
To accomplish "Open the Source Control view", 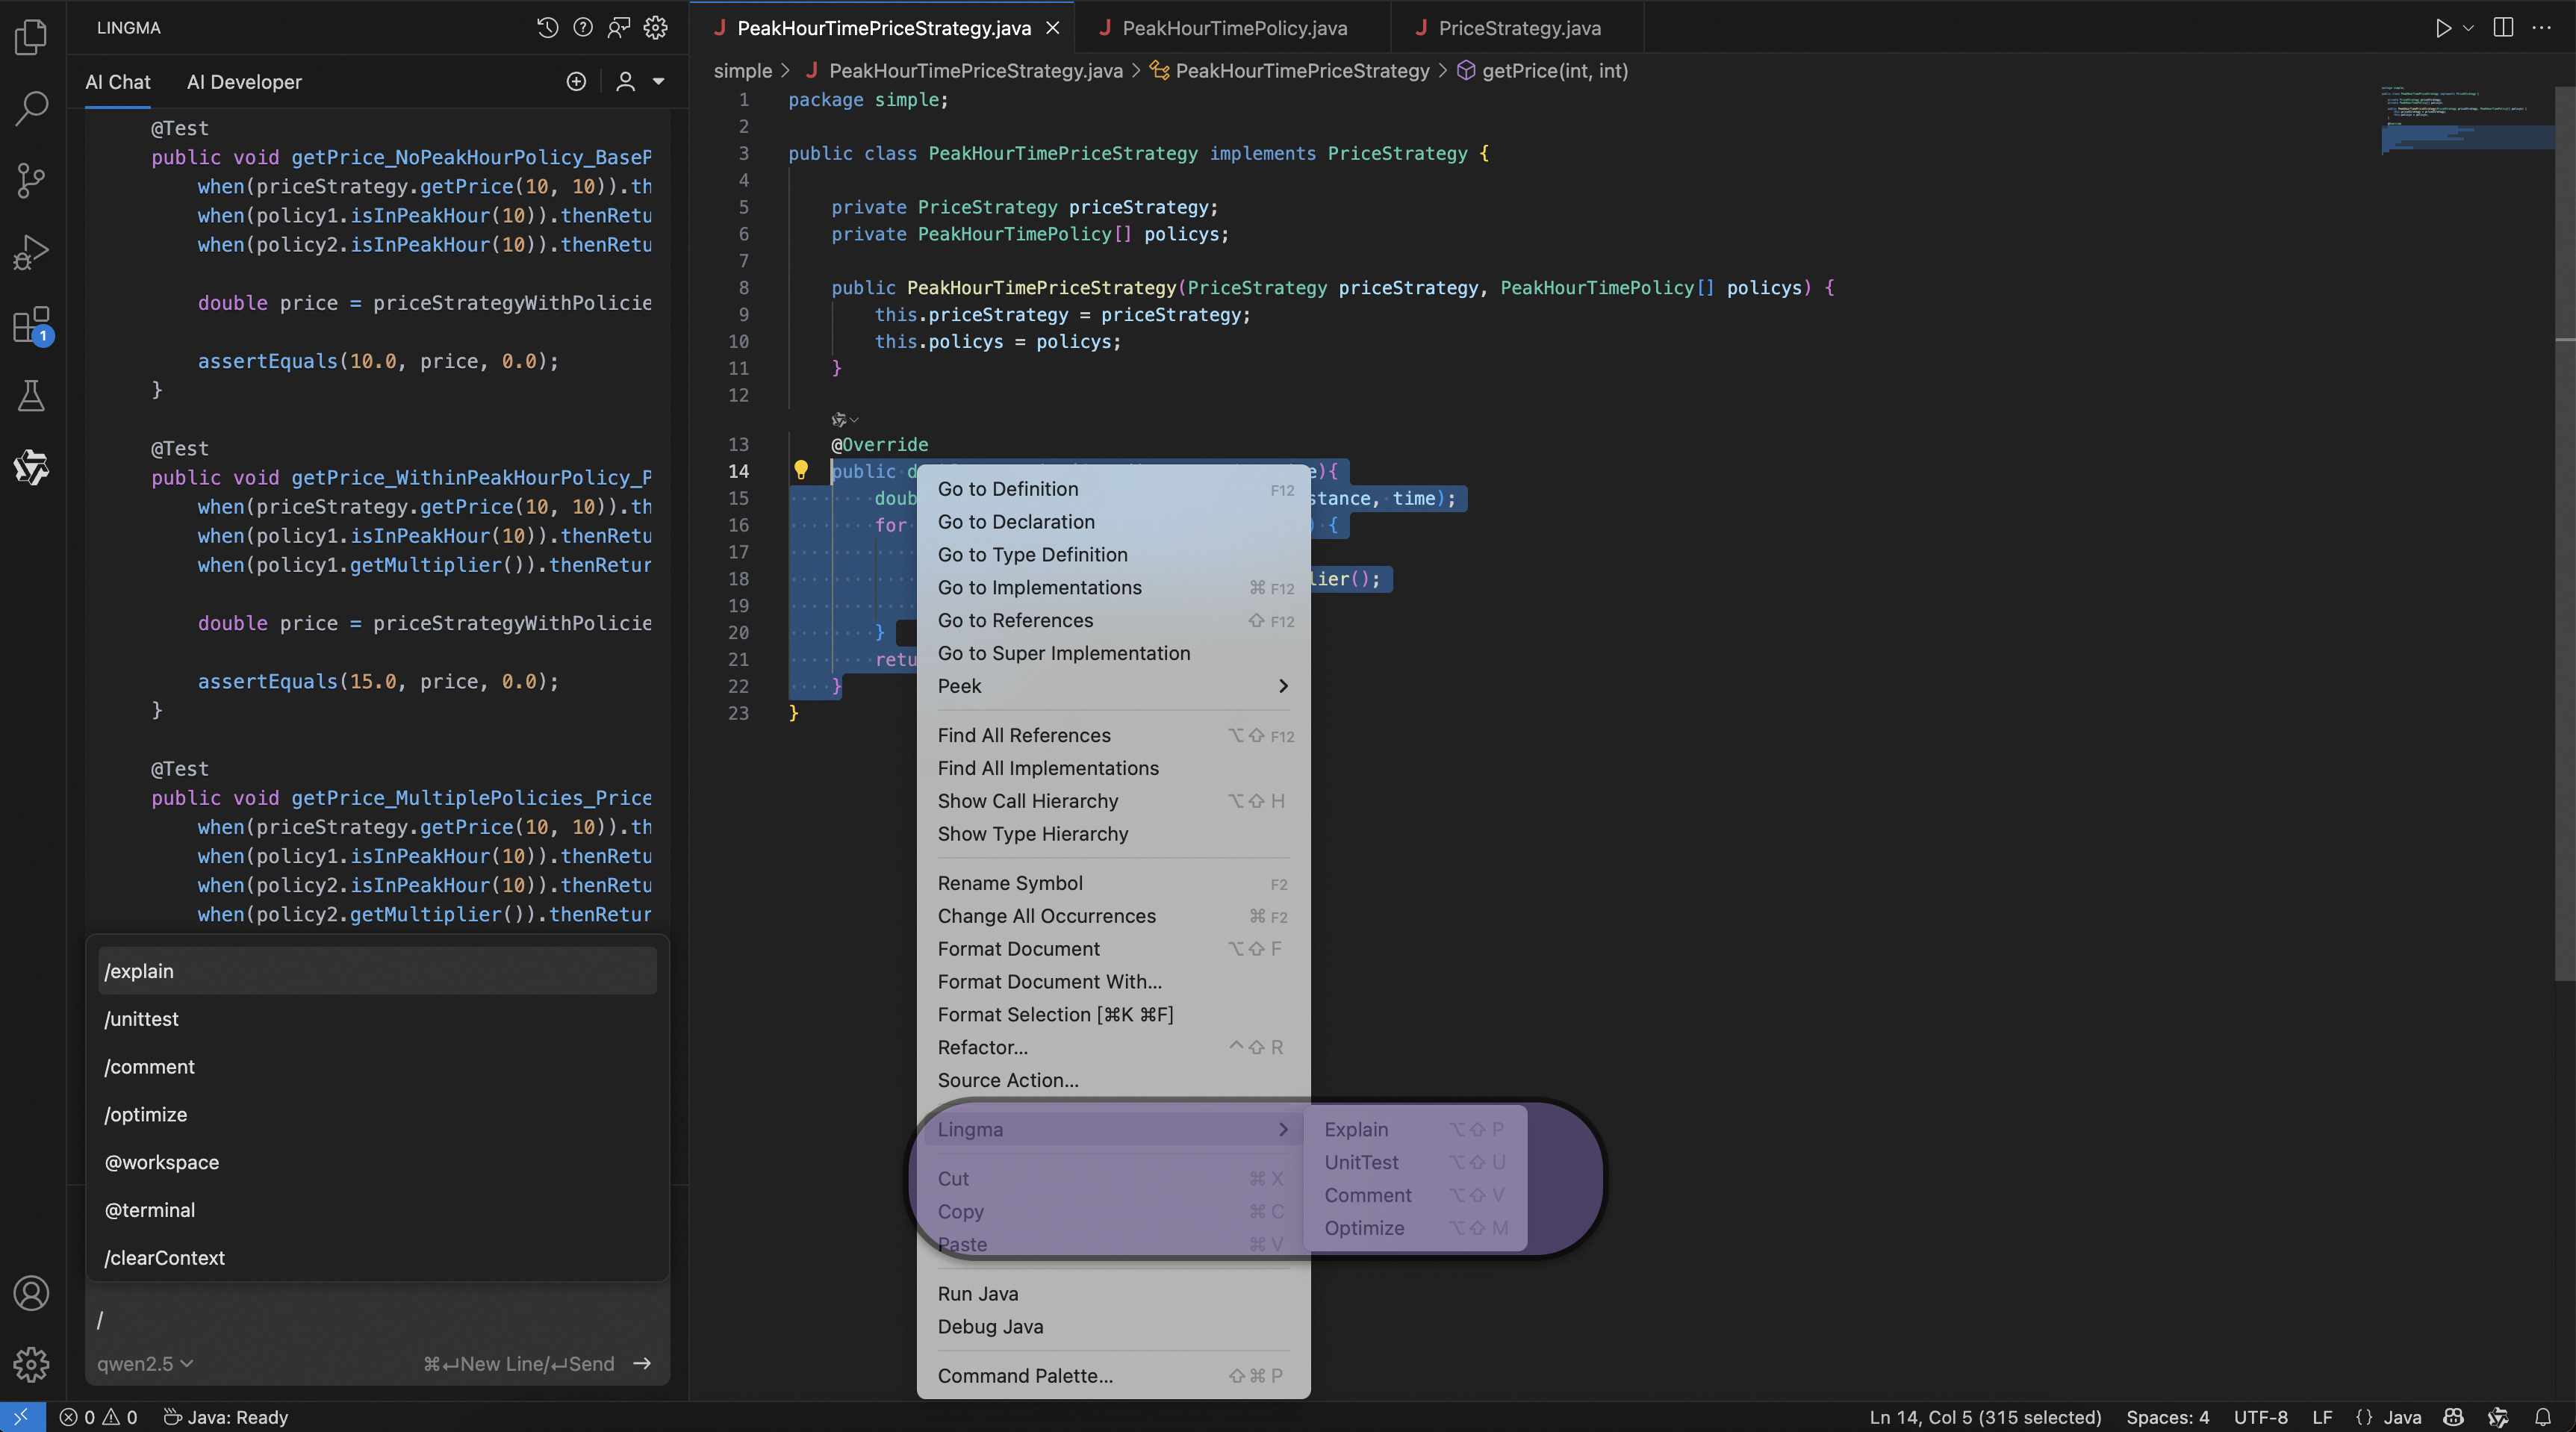I will (31, 181).
